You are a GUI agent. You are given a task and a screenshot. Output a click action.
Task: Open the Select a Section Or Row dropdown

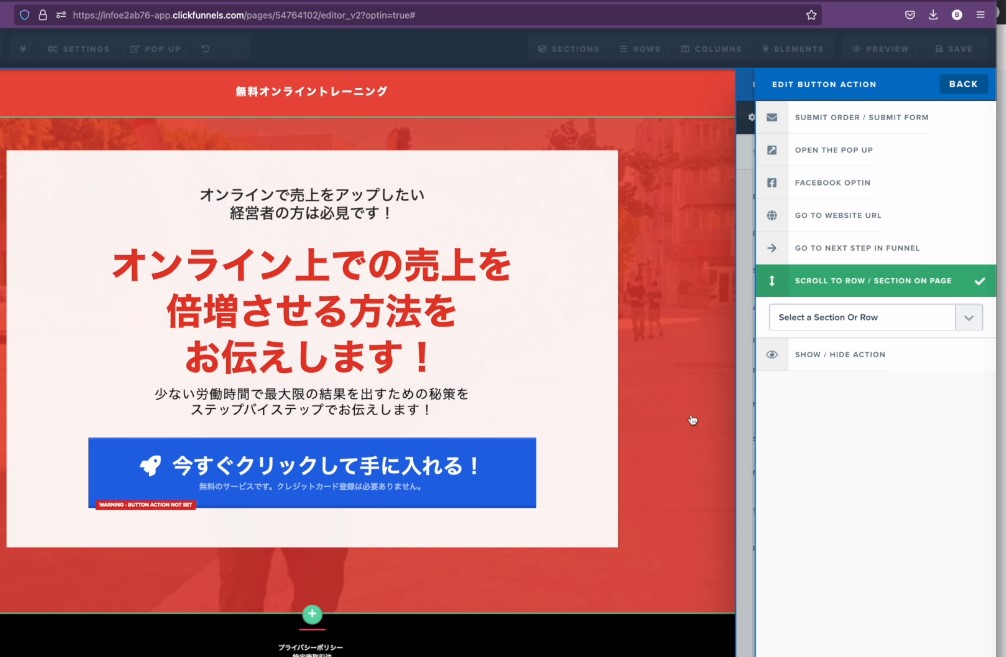coord(876,318)
